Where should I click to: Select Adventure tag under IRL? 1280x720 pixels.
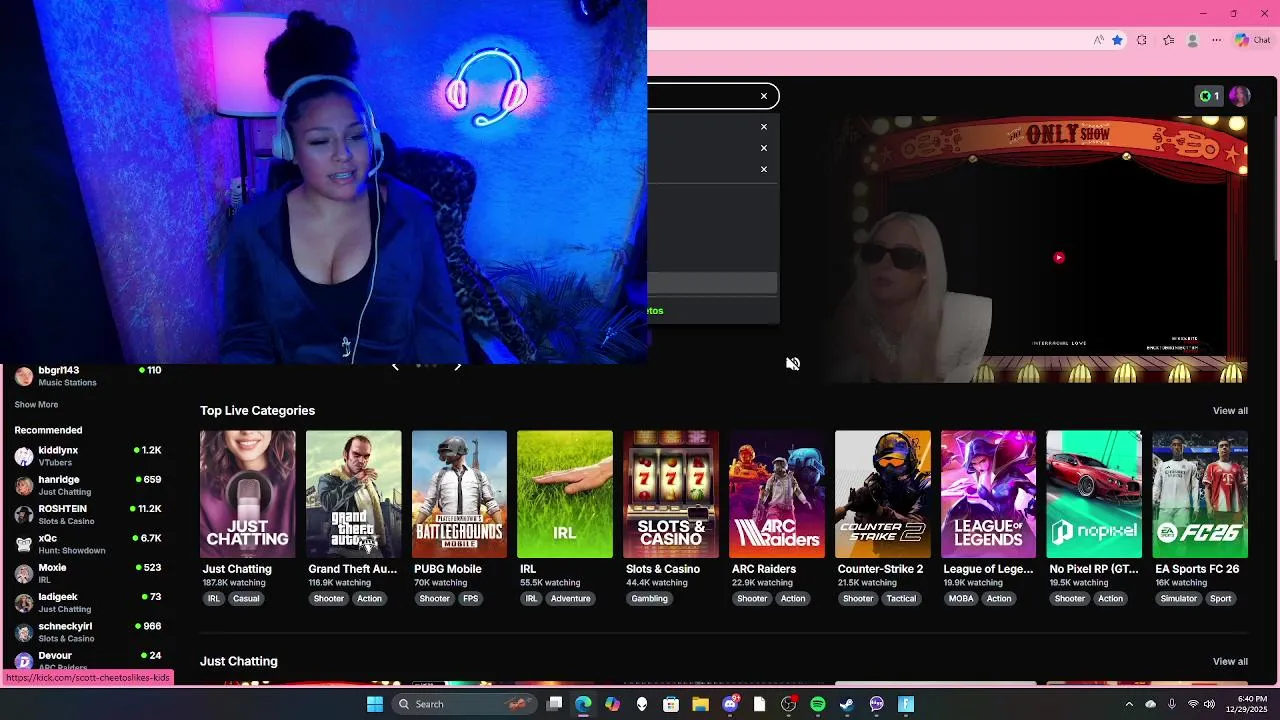point(571,599)
